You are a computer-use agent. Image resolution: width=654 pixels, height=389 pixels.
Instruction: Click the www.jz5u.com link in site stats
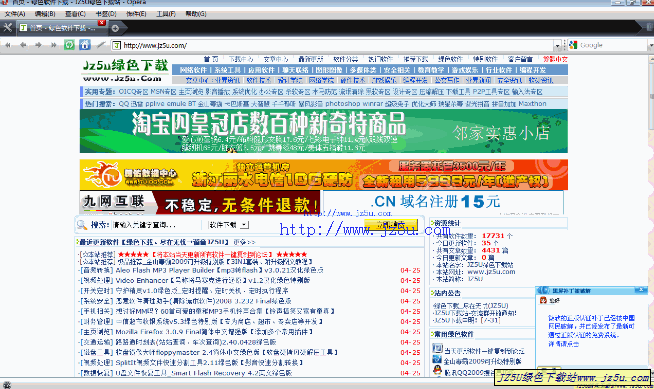pyautogui.click(x=491, y=272)
